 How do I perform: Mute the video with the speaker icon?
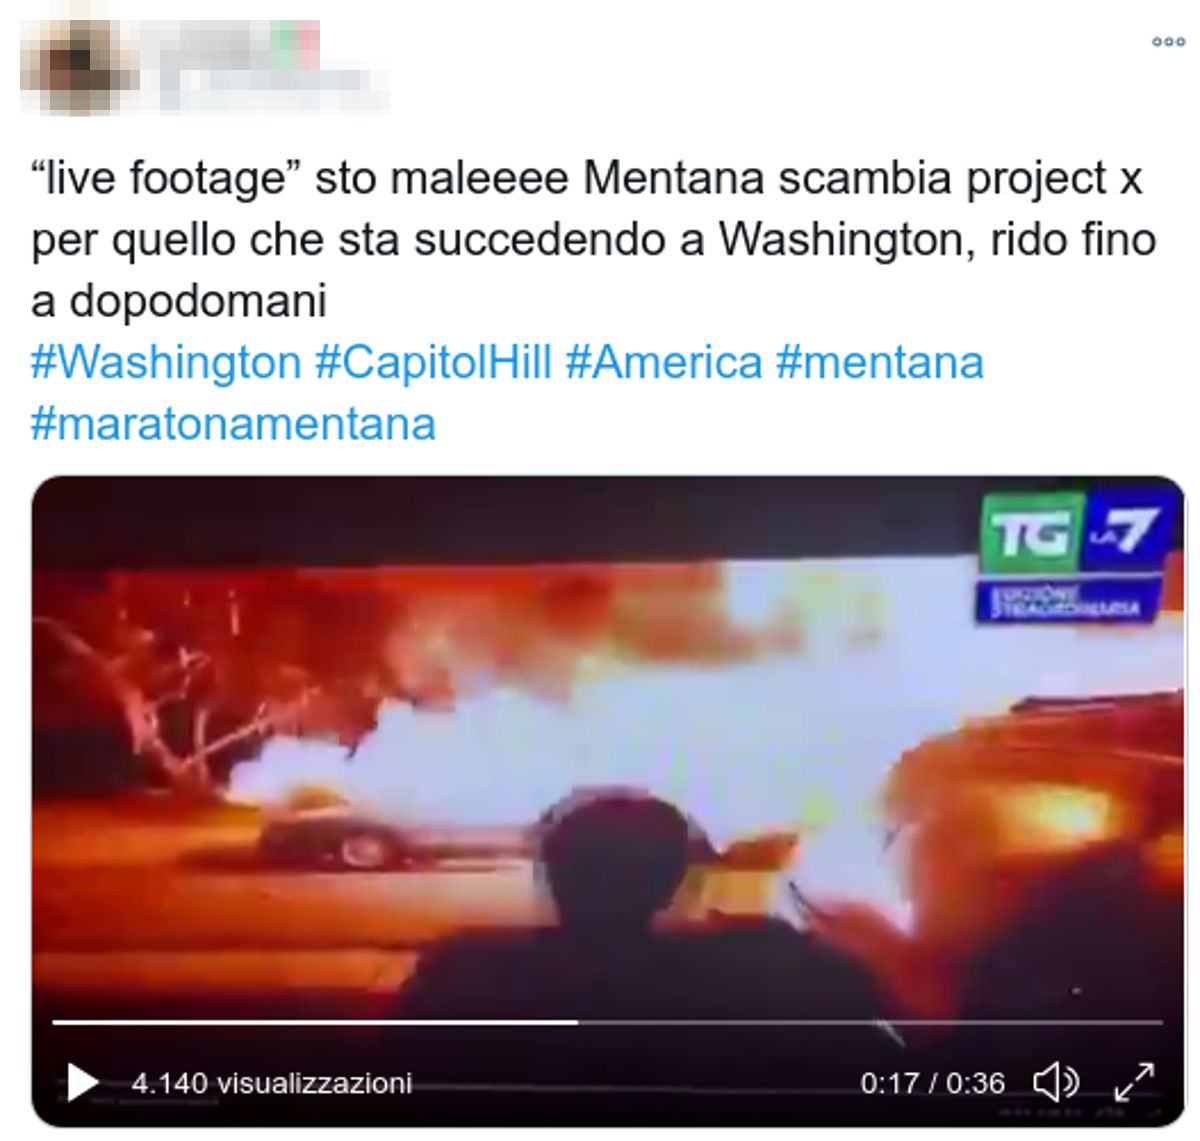[x=1056, y=1082]
